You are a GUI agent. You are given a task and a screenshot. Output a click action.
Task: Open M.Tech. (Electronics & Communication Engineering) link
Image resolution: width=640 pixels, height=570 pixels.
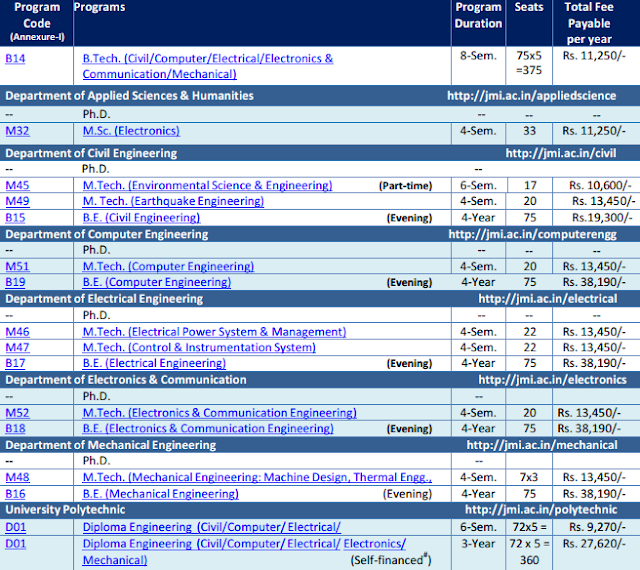pyautogui.click(x=220, y=413)
